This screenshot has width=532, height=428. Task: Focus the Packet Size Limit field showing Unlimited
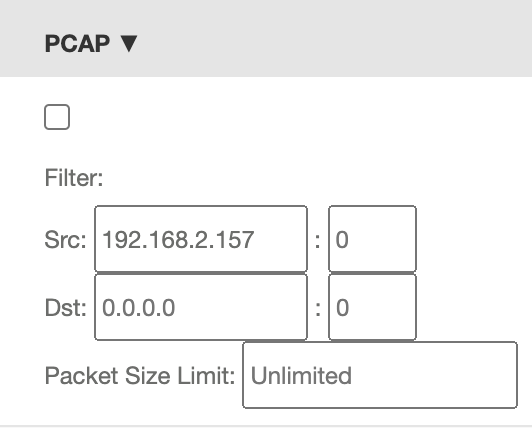tap(380, 375)
